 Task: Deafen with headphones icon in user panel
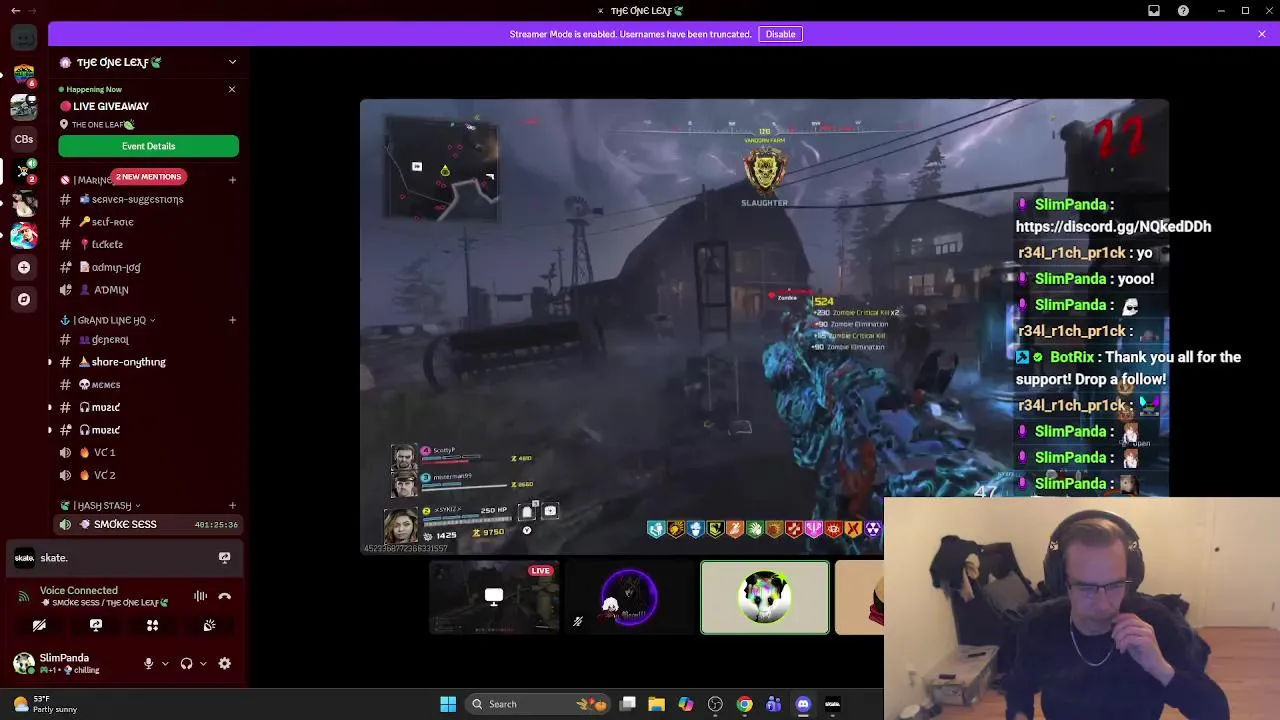[186, 663]
